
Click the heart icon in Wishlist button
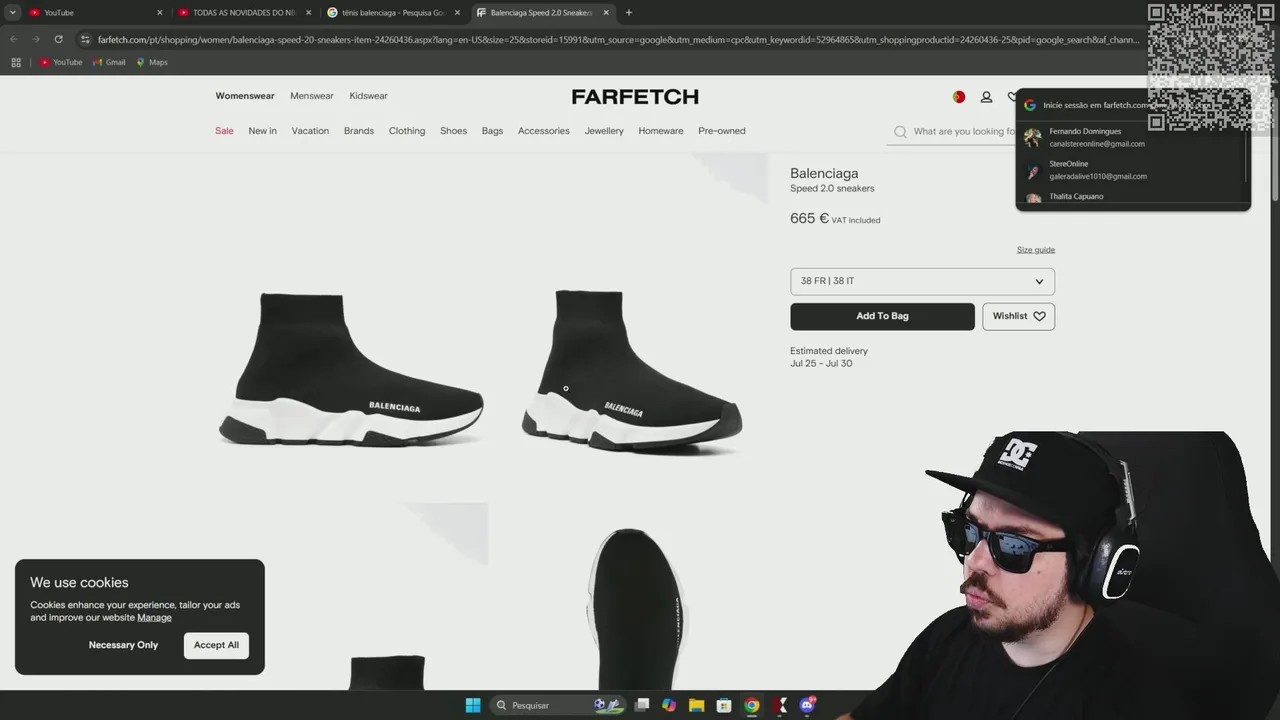(1039, 316)
